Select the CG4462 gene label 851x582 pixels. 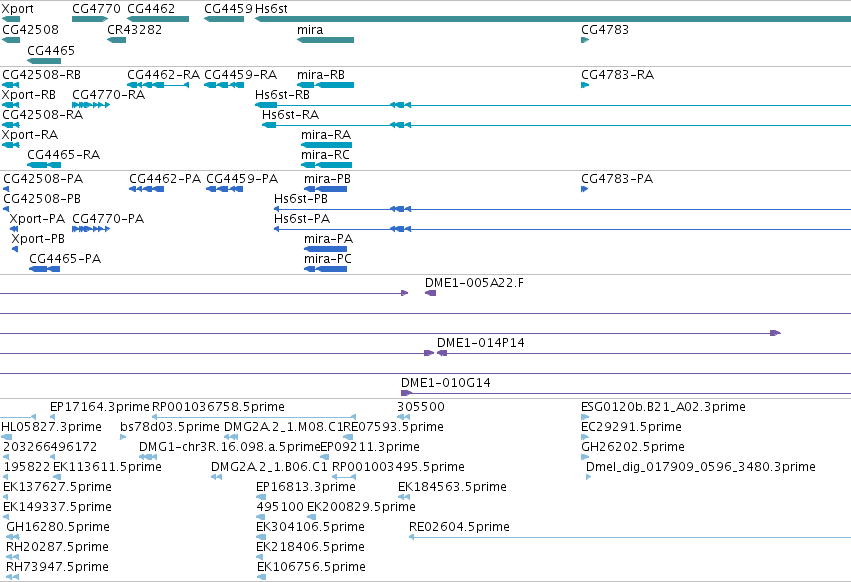(151, 9)
